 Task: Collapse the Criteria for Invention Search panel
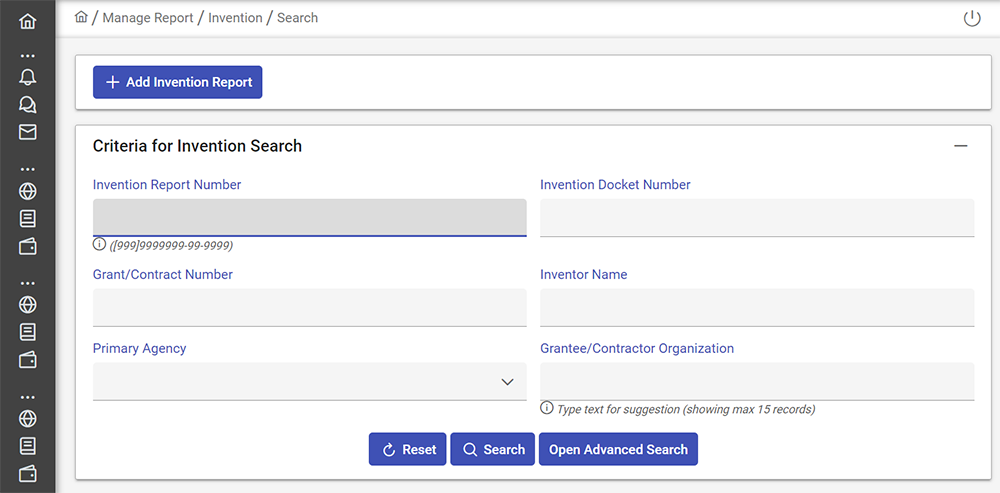coord(960,146)
